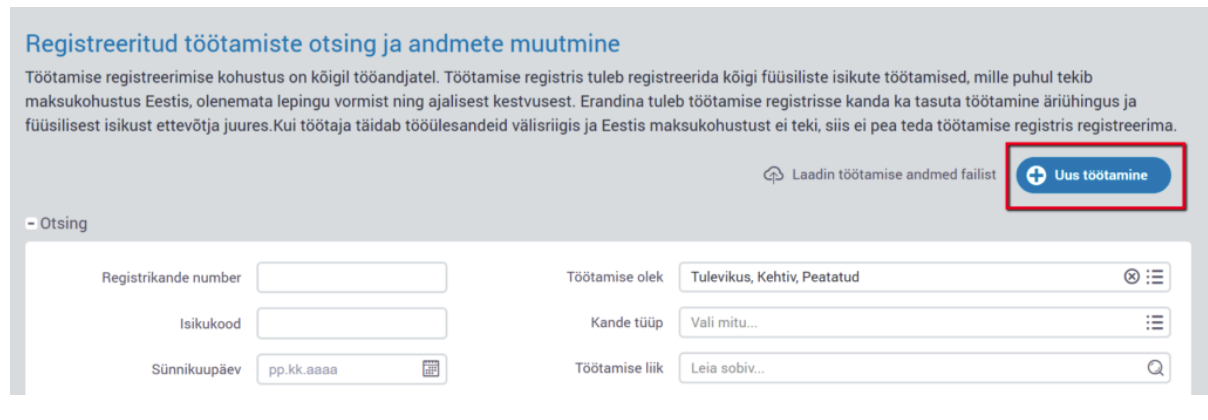Viewport: 1208px width, 420px height.
Task: Click the Sünnikuupäev date text box
Action: pos(338,369)
